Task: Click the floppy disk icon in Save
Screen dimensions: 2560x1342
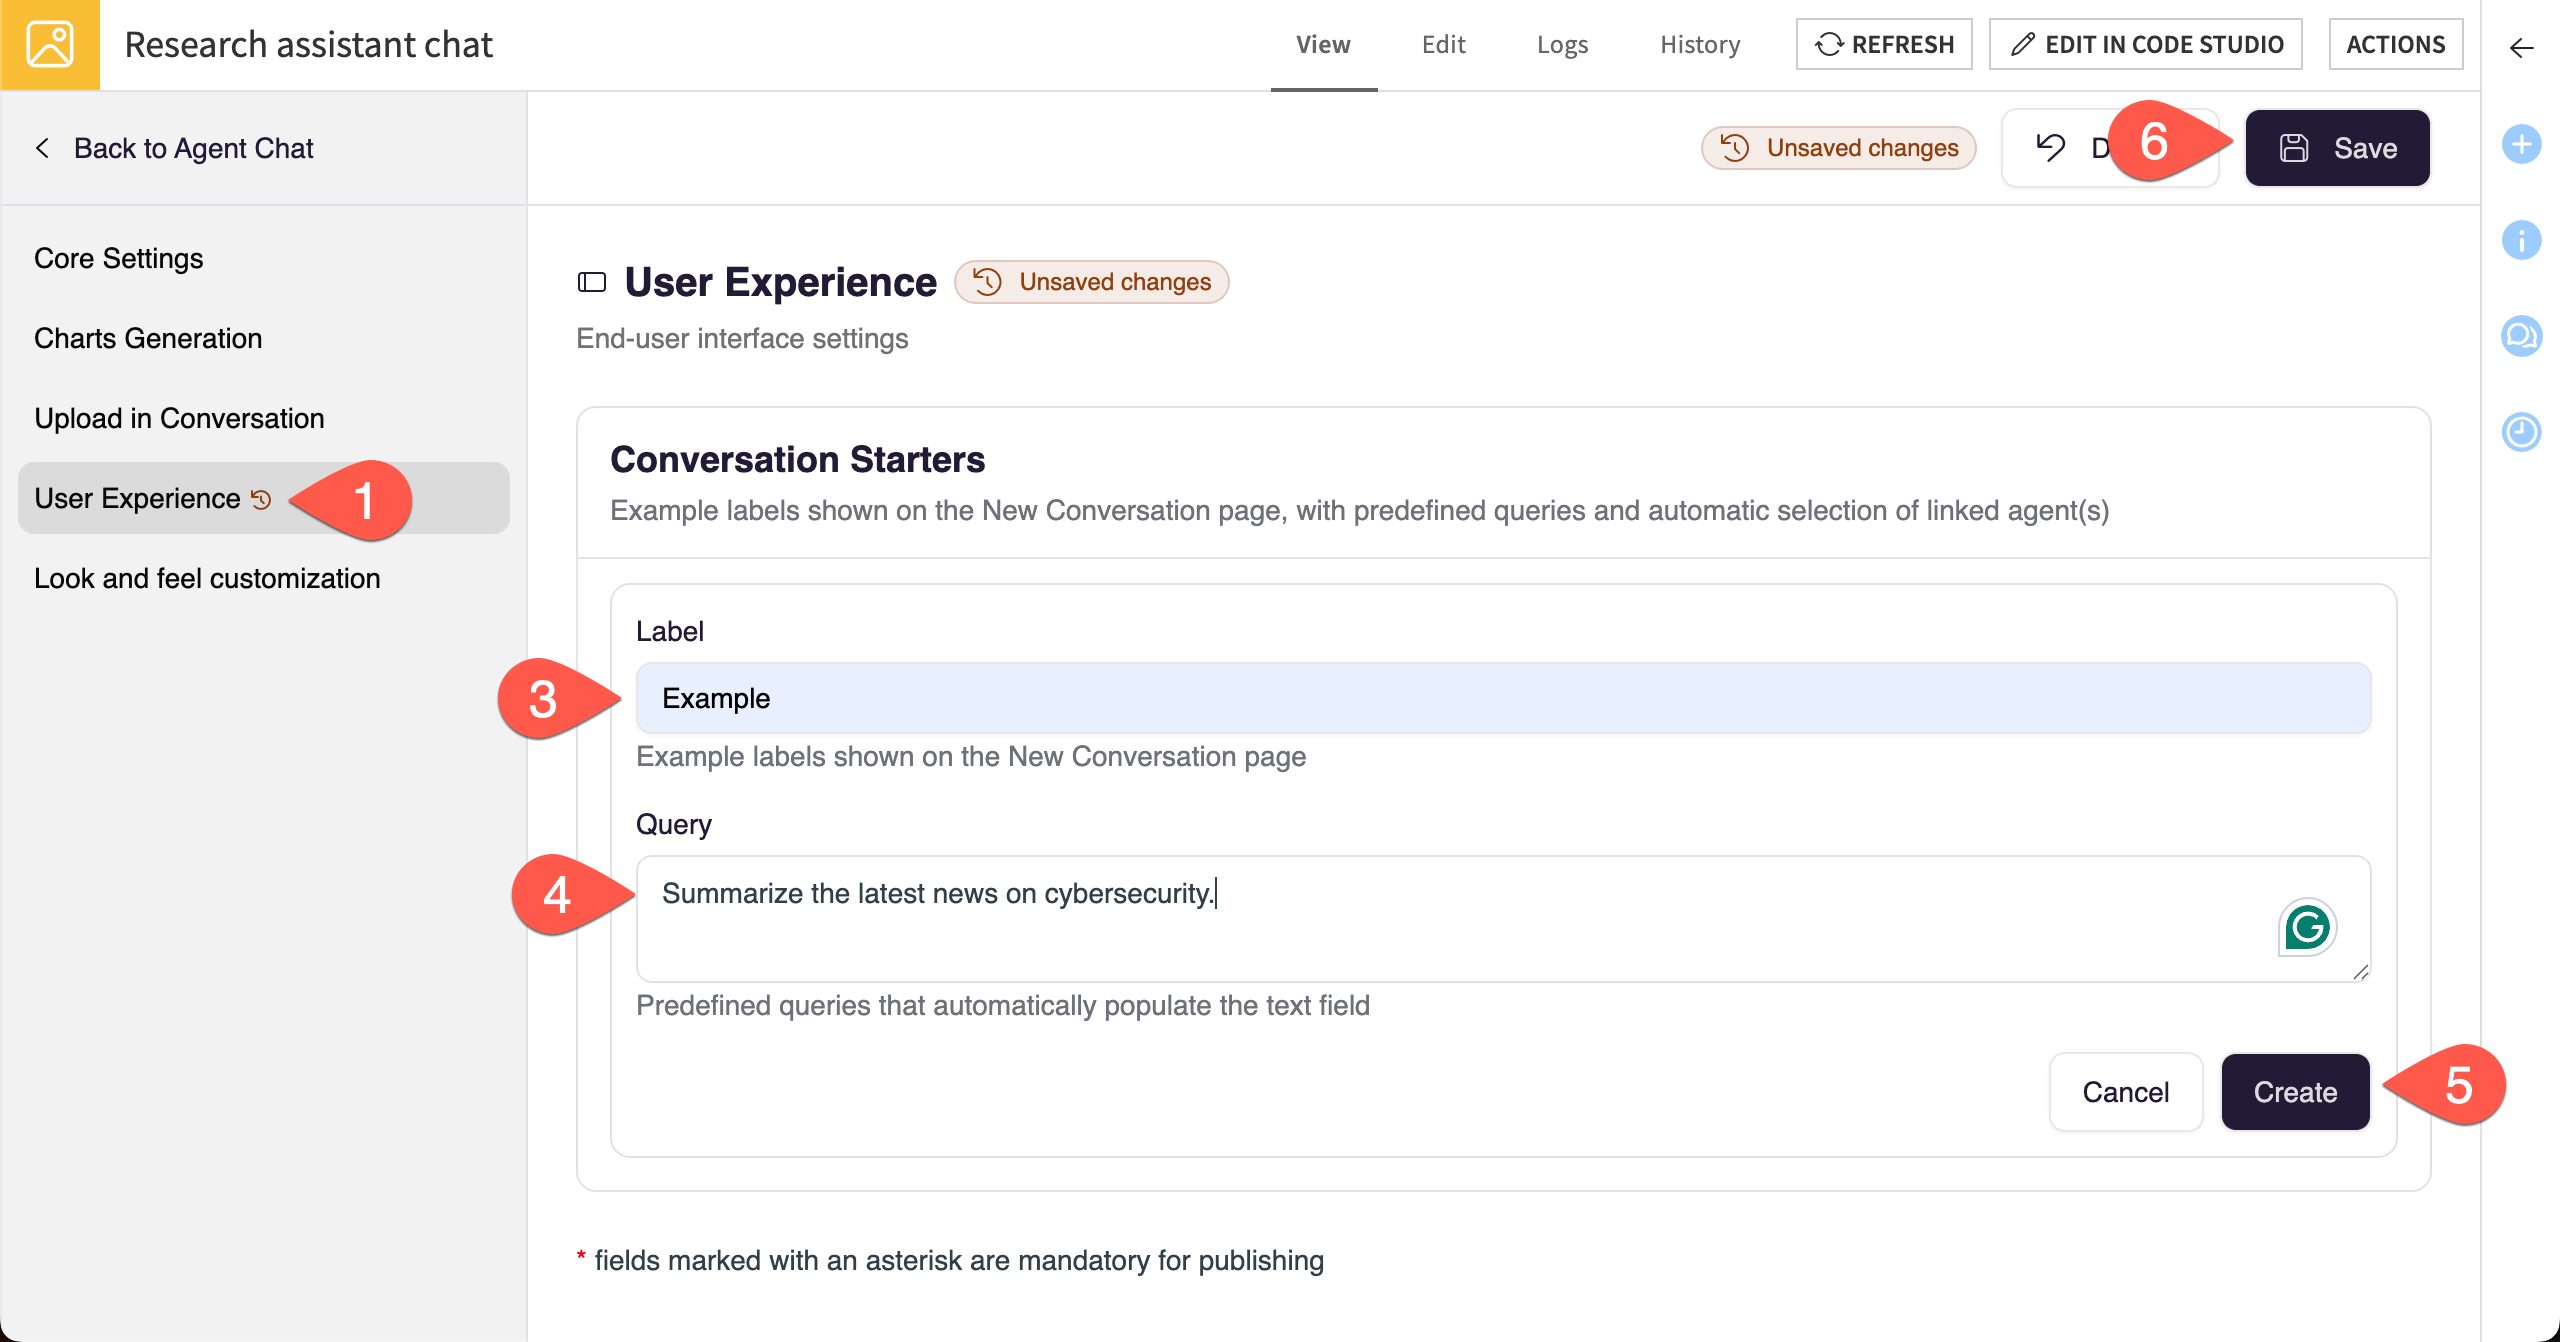Action: point(2294,148)
